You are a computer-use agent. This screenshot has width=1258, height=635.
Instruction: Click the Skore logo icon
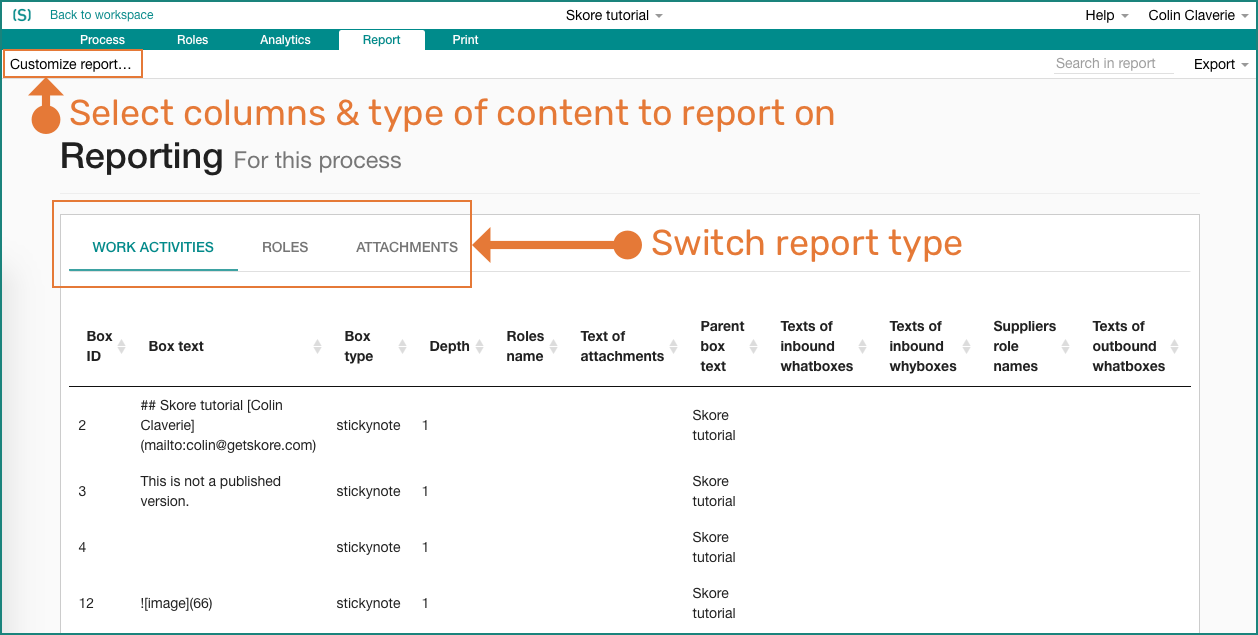point(22,15)
